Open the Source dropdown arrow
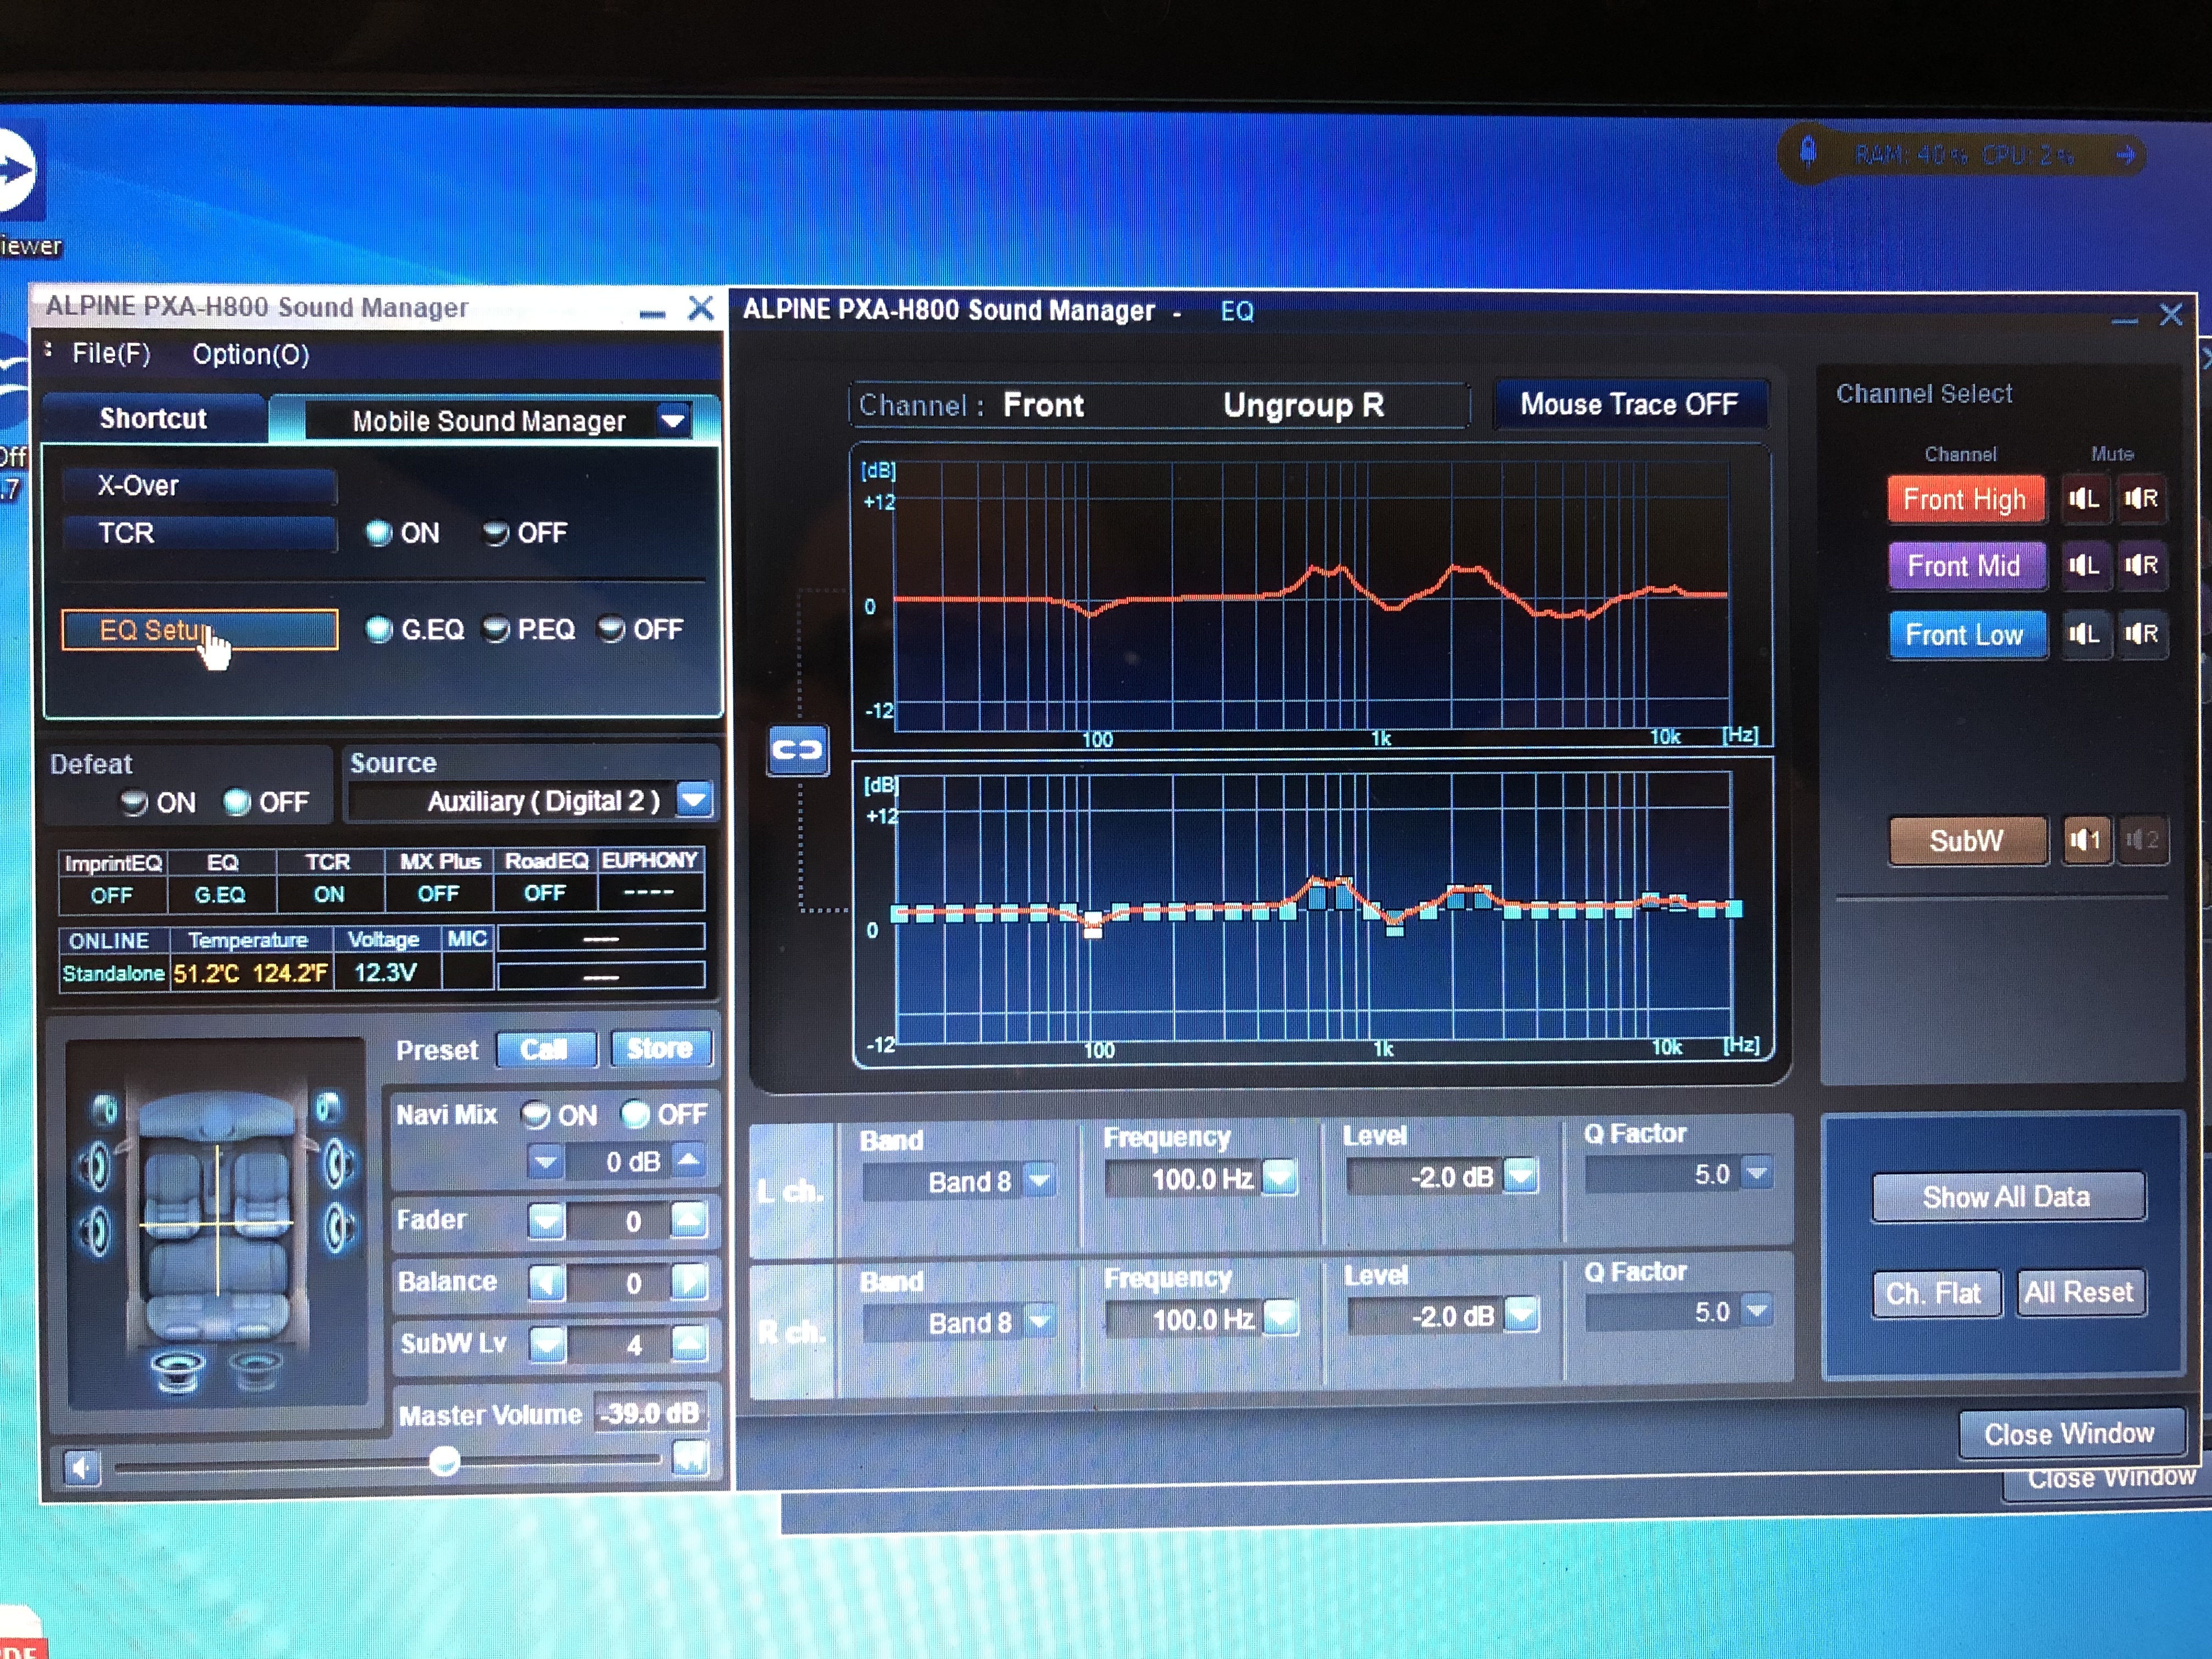The height and width of the screenshot is (1659, 2212). click(694, 800)
